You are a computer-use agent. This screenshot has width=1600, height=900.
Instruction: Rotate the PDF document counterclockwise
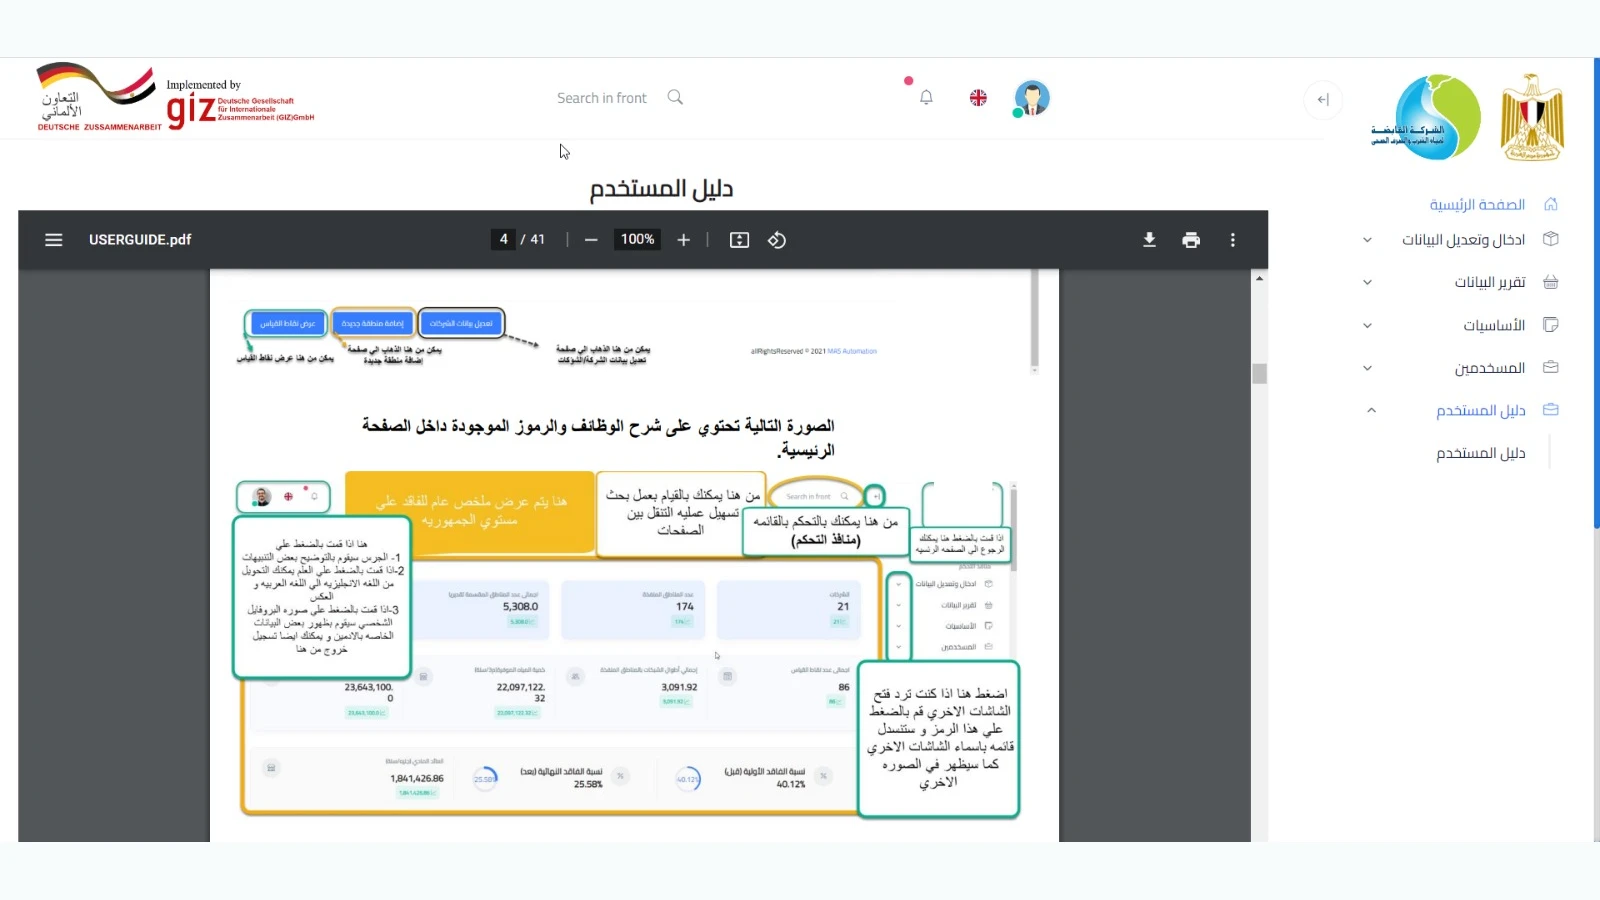point(777,240)
